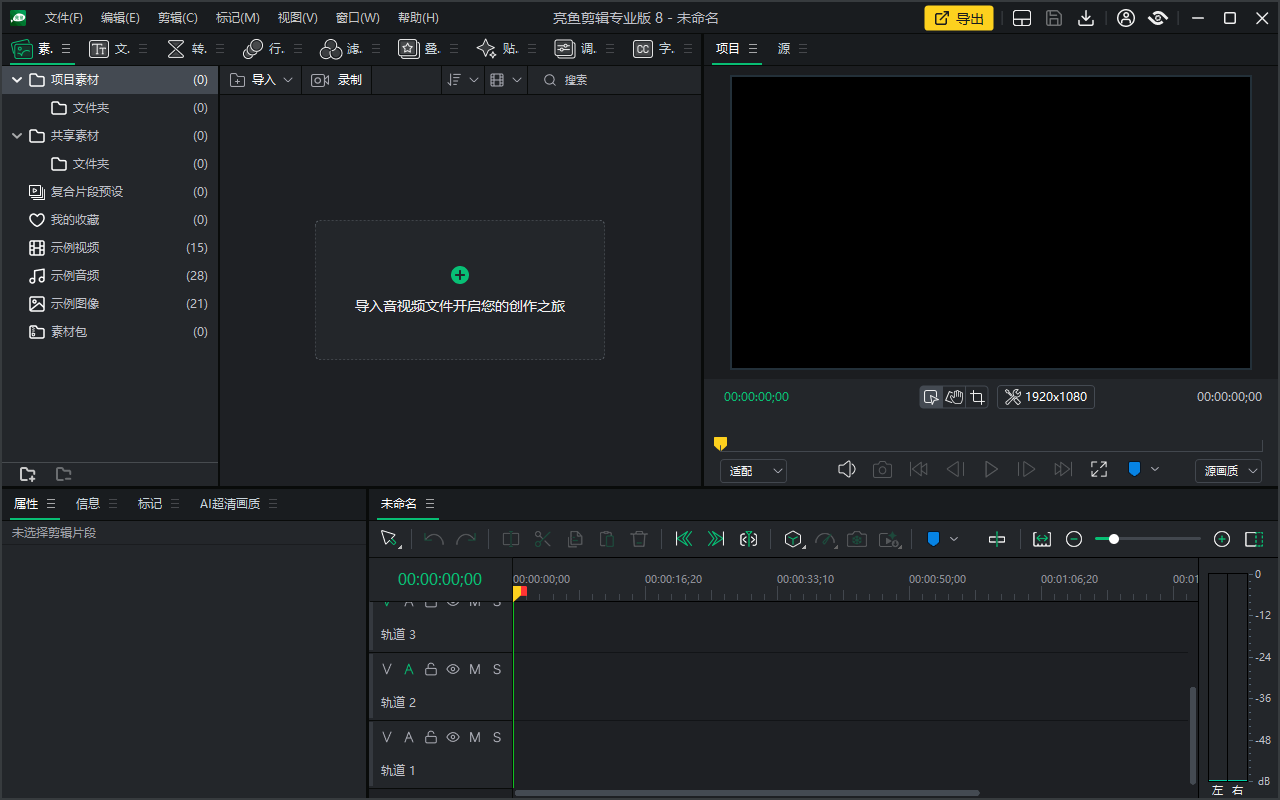Image resolution: width=1280 pixels, height=800 pixels.
Task: Click the timeline horizontal scrollbar
Action: (x=746, y=793)
